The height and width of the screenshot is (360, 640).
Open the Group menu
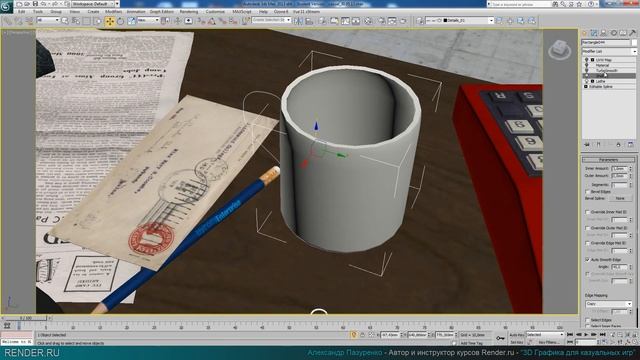(56, 12)
